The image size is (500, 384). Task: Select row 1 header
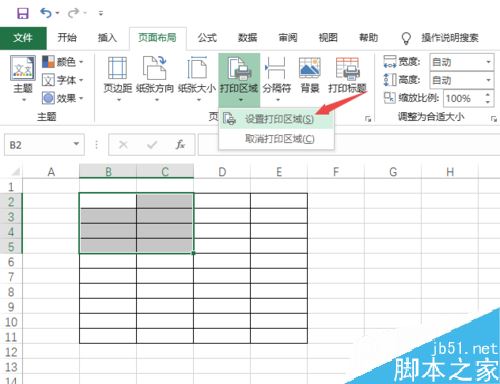click(x=11, y=186)
